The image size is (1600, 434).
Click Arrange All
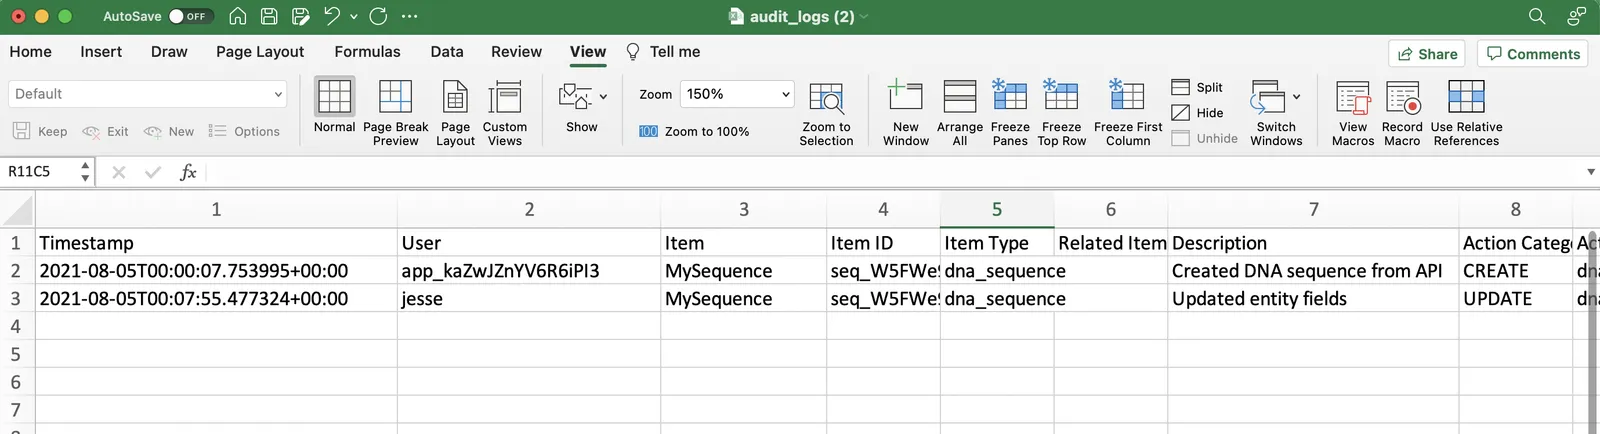960,113
